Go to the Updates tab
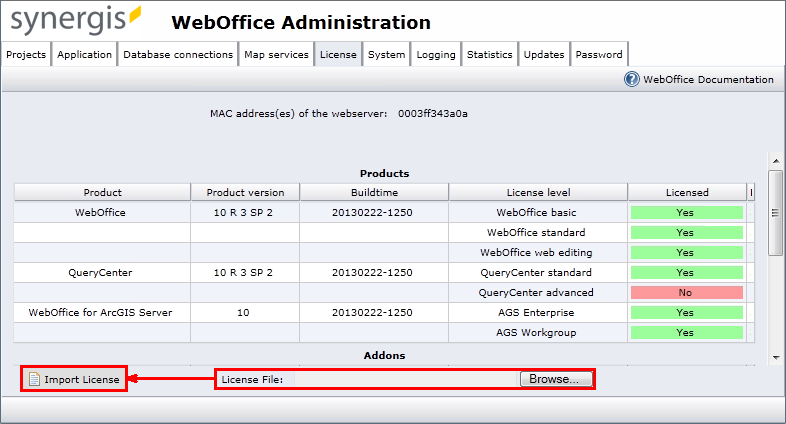The image size is (786, 424). (544, 55)
